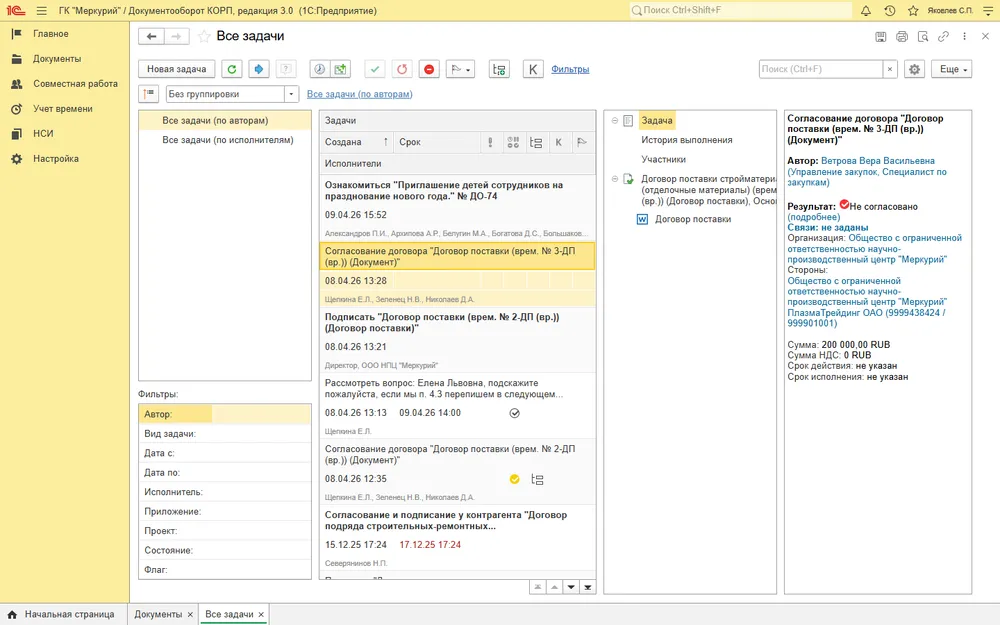
Task: Toggle the sort order button beside grouping
Action: [x=149, y=94]
